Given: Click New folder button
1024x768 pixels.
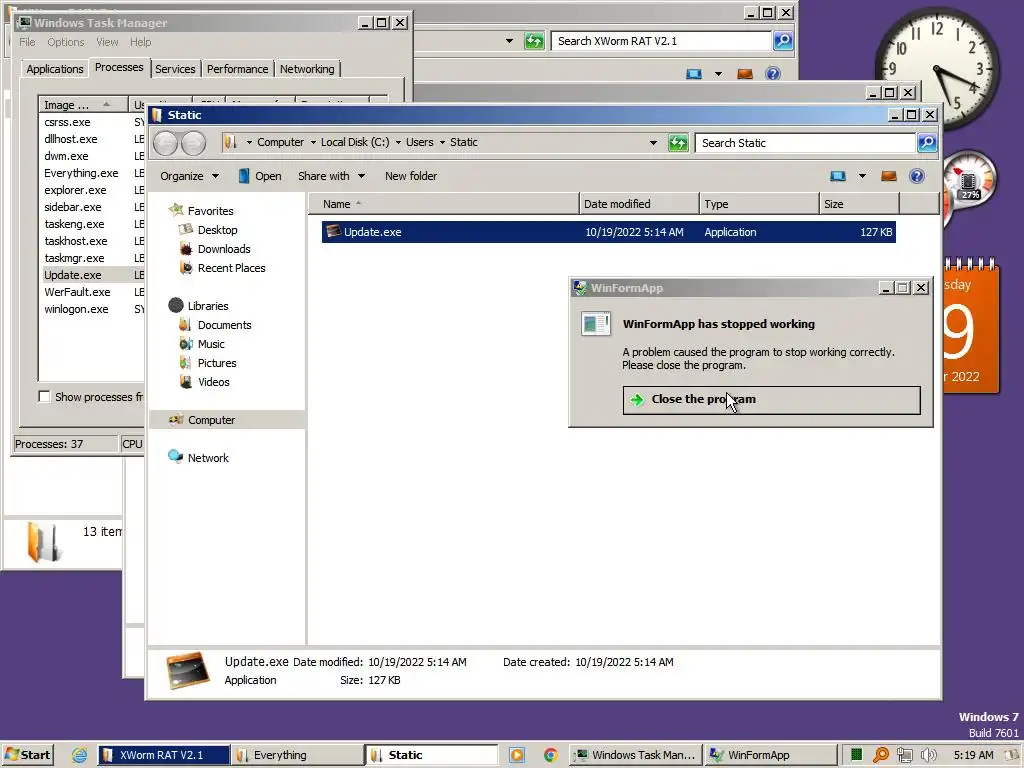Looking at the screenshot, I should (411, 176).
